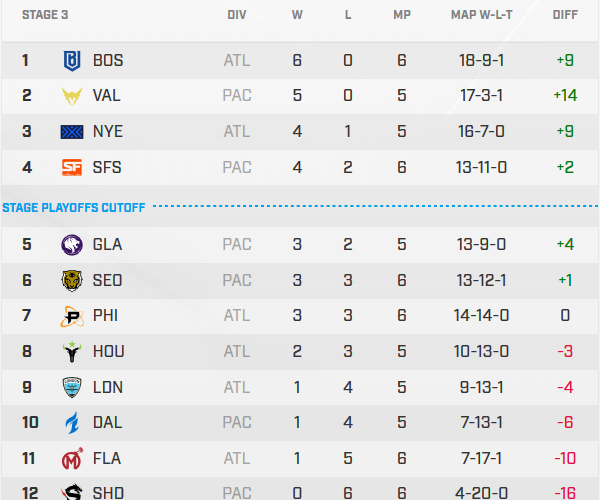Click the San Francisco Shock logo
600x500 pixels.
[73, 167]
